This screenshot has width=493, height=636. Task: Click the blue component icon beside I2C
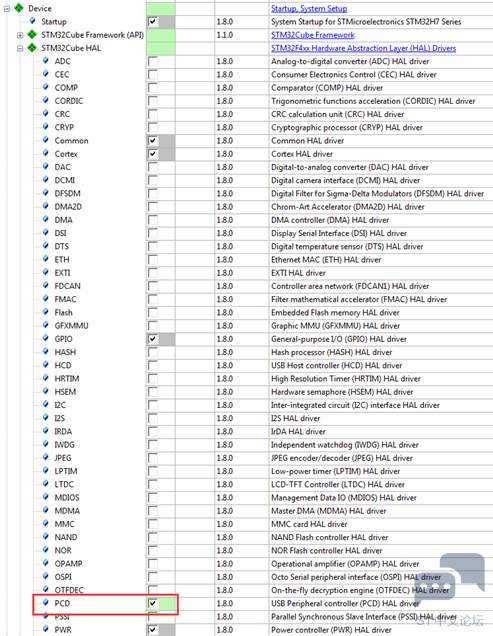point(45,404)
